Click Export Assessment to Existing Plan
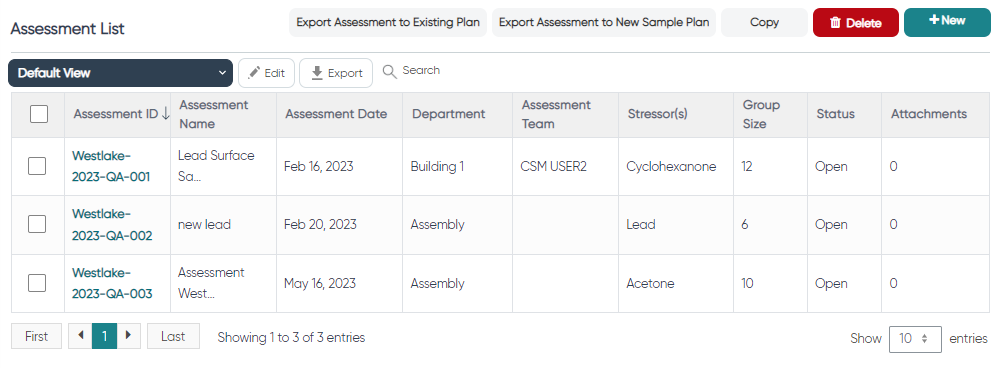The height and width of the screenshot is (368, 995). 388,22
